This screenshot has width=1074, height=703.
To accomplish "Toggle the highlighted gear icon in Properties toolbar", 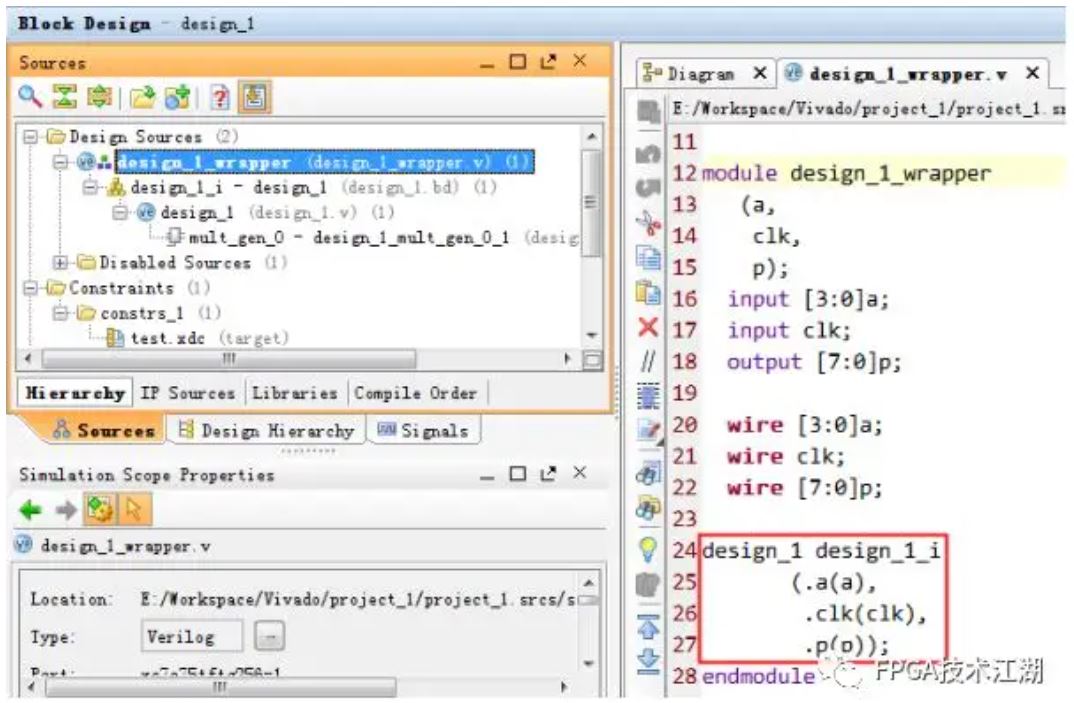I will point(100,510).
